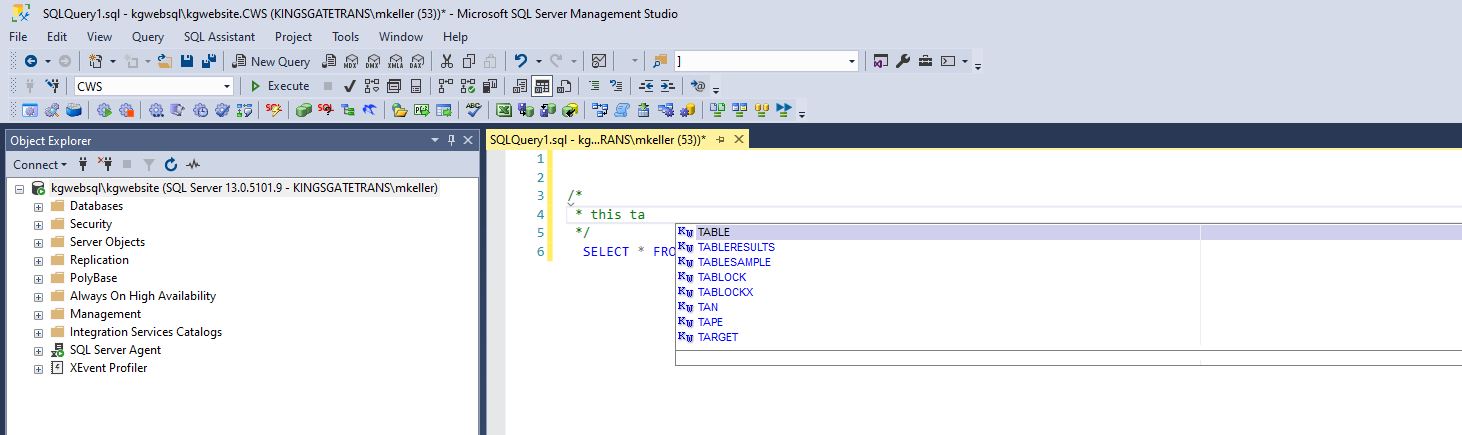Click the Find in Files icon
1462x435 pixels.
click(x=659, y=61)
